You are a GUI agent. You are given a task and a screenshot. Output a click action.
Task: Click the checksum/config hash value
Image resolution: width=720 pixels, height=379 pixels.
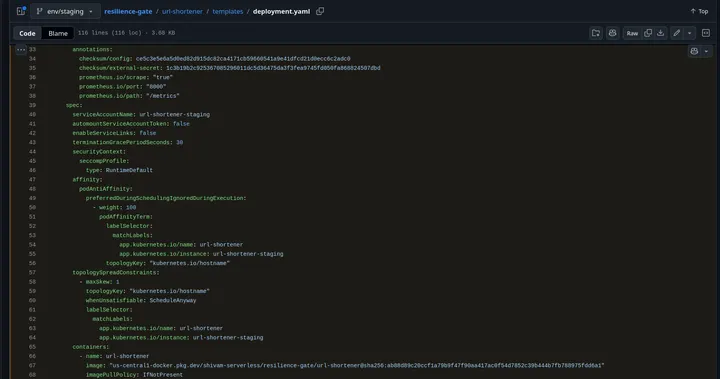point(243,59)
